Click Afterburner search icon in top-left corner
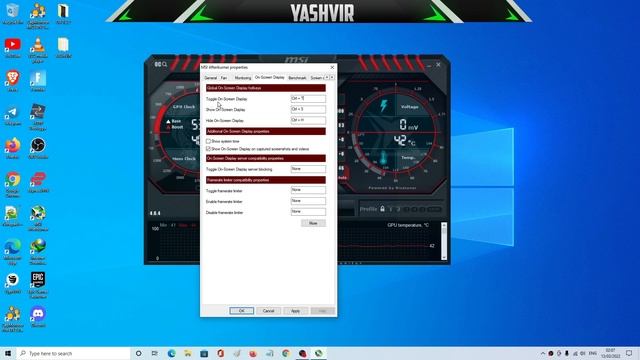 pos(164,64)
